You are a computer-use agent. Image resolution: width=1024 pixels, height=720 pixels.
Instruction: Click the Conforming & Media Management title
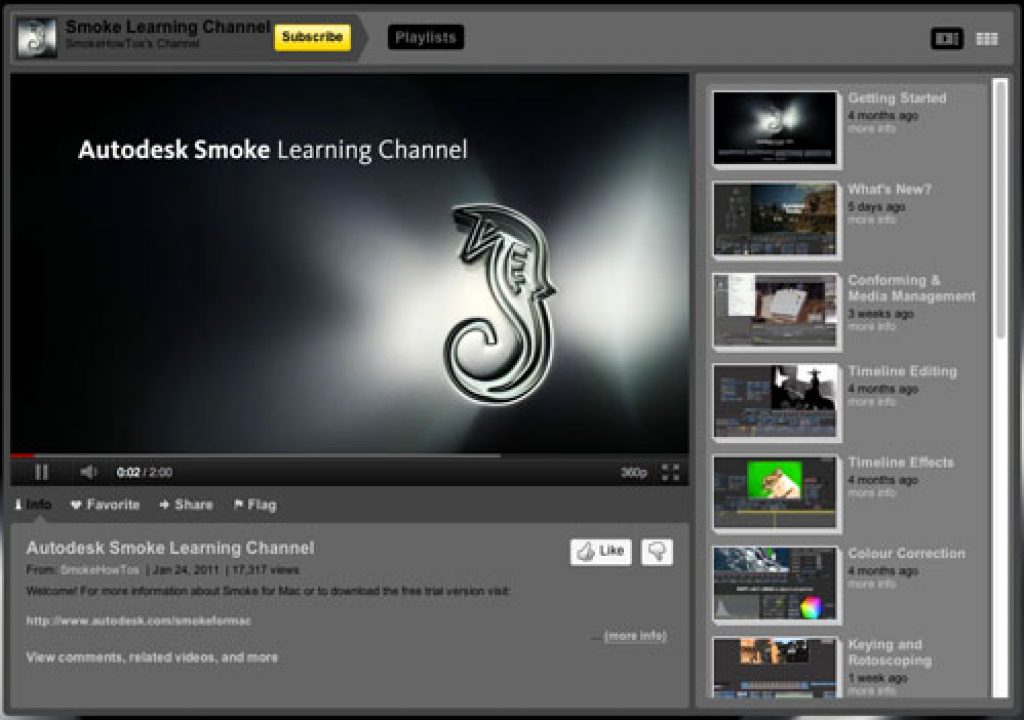pos(912,288)
